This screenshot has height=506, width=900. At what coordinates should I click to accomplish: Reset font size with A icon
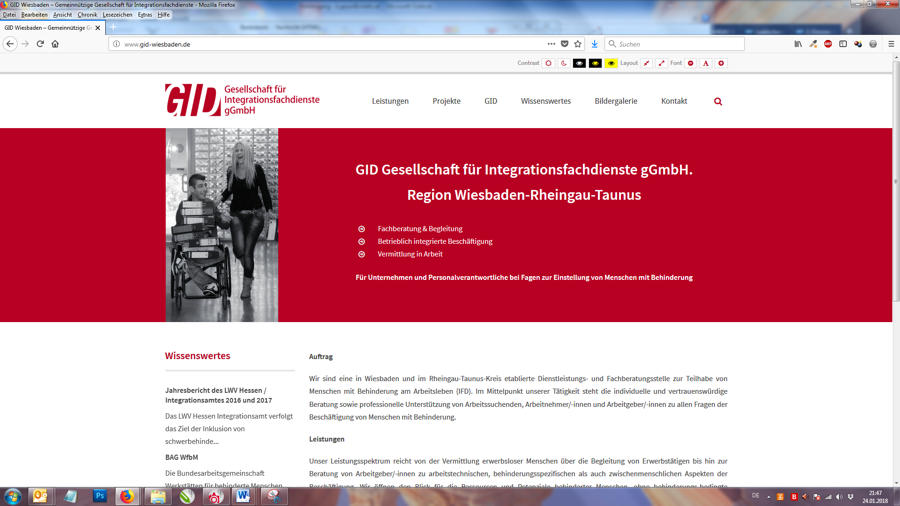[x=705, y=63]
